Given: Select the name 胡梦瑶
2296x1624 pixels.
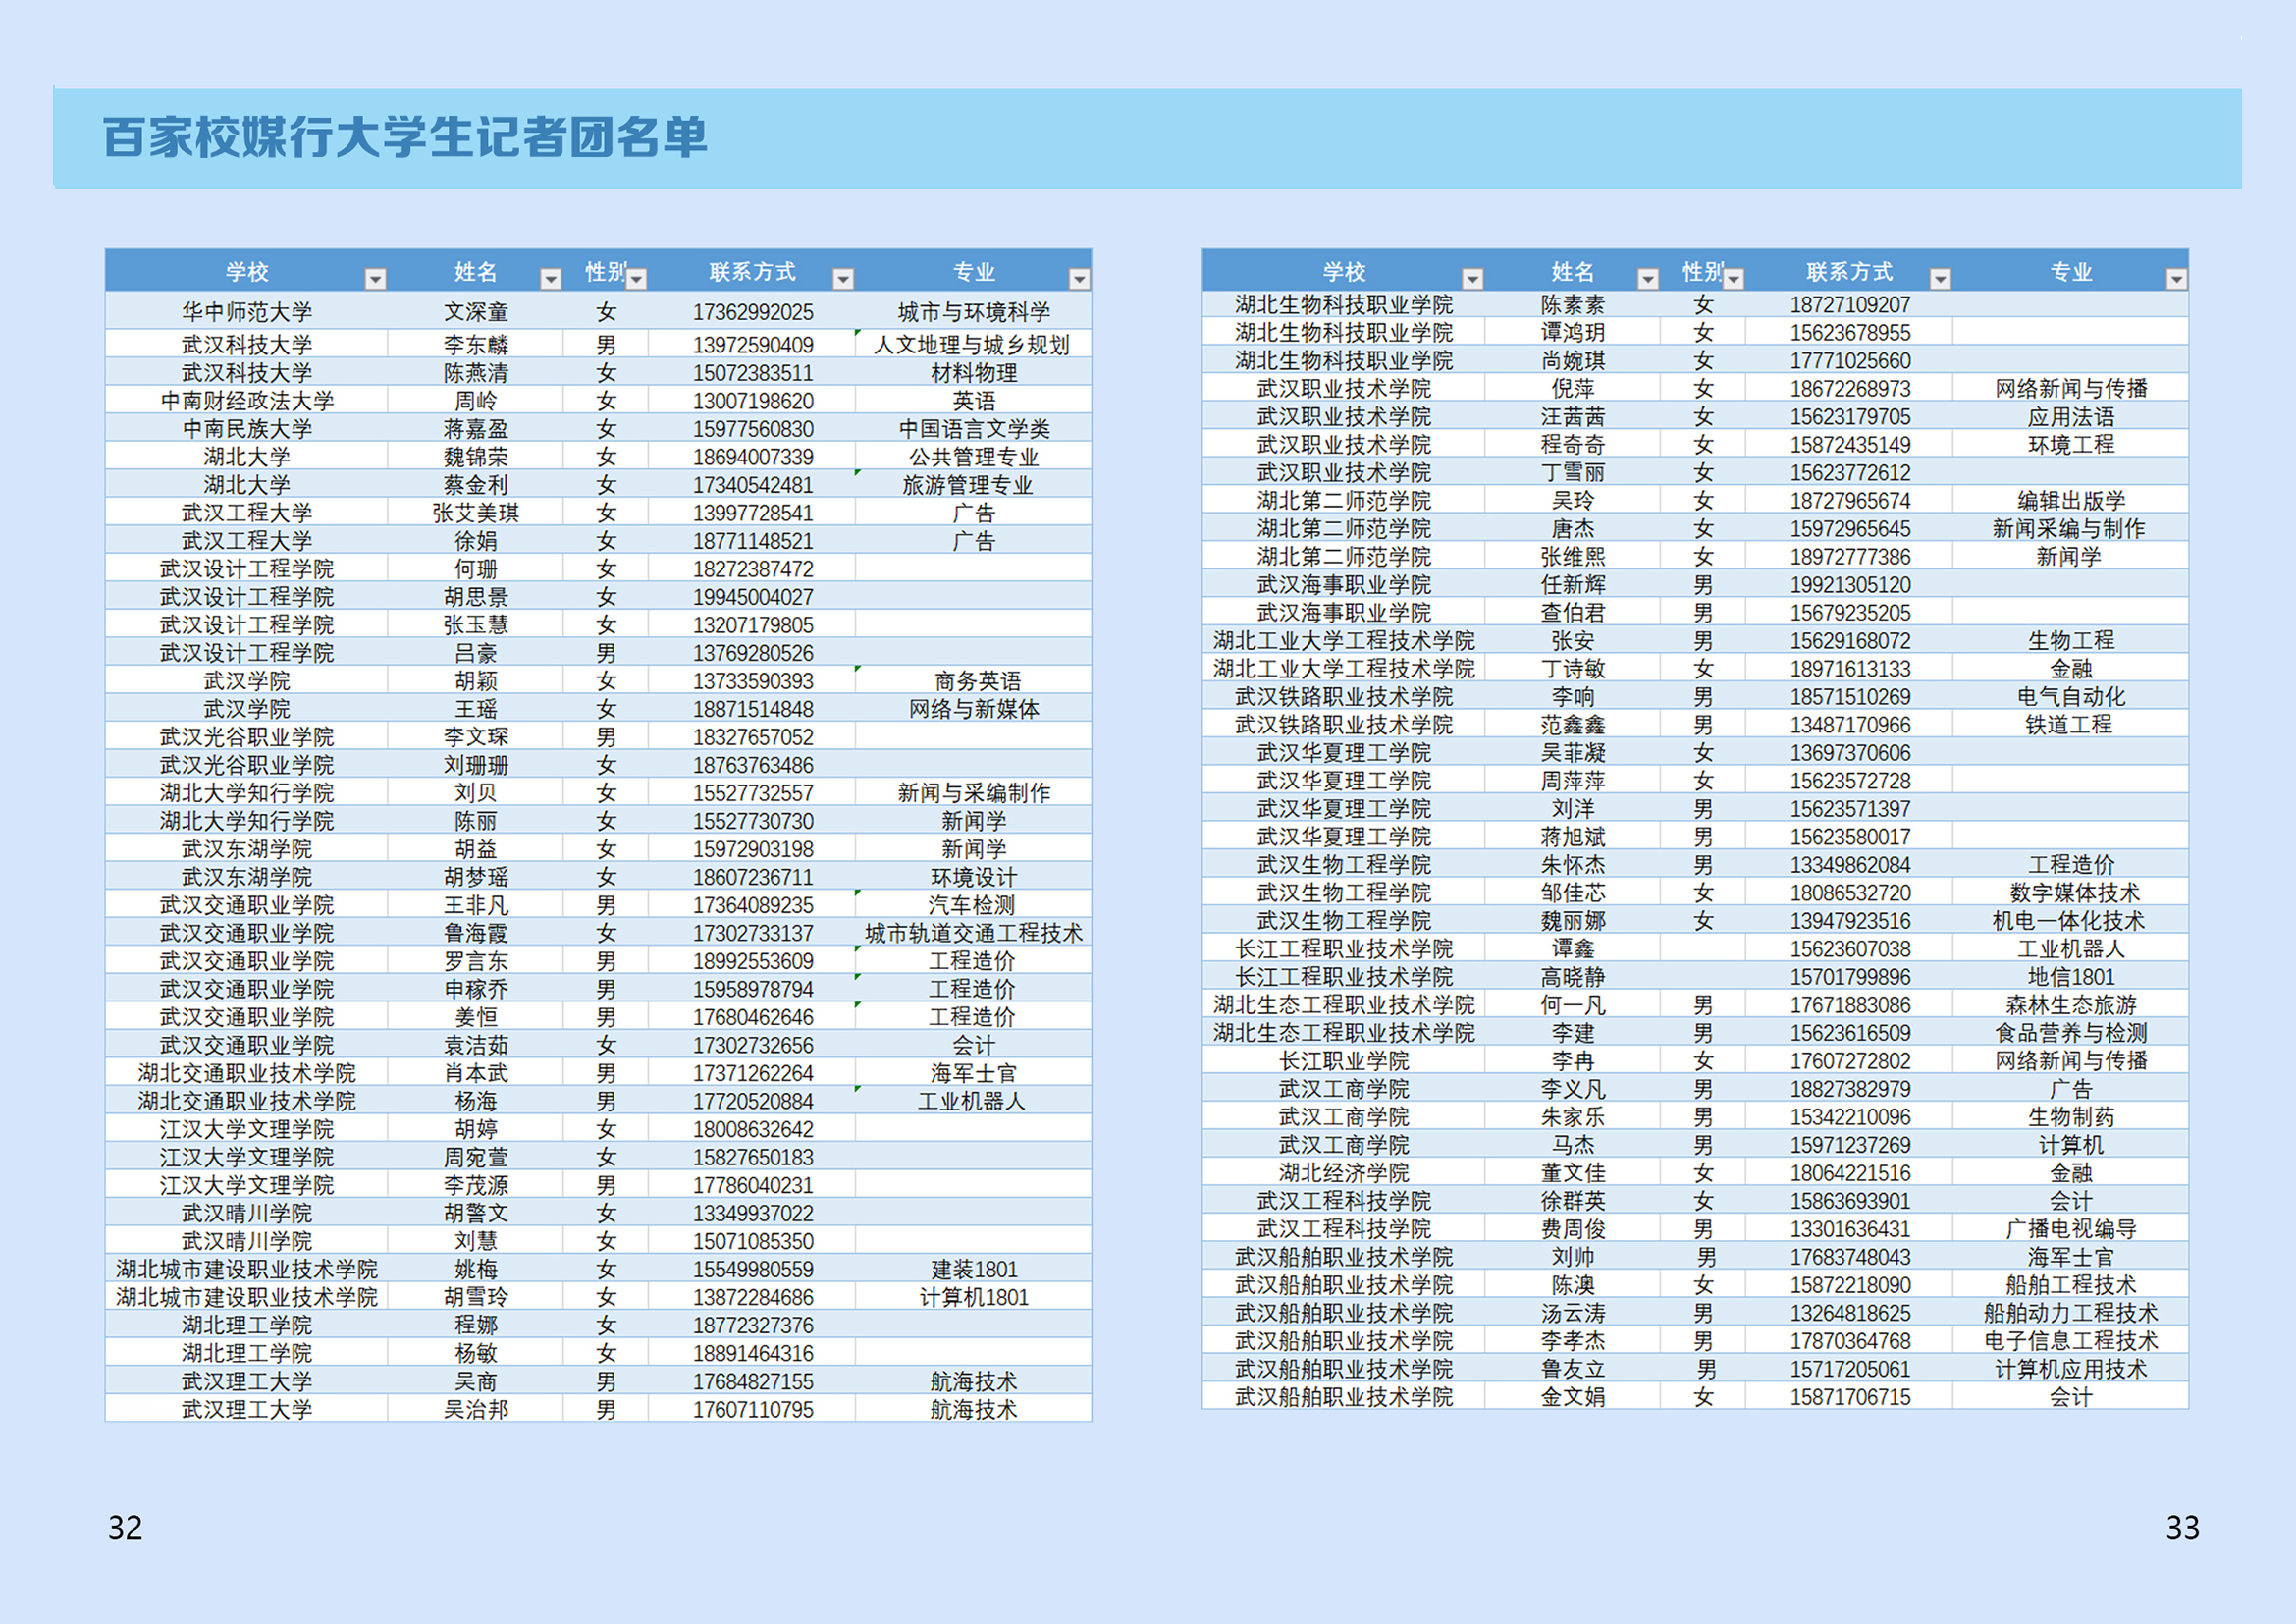Looking at the screenshot, I should coord(476,876).
